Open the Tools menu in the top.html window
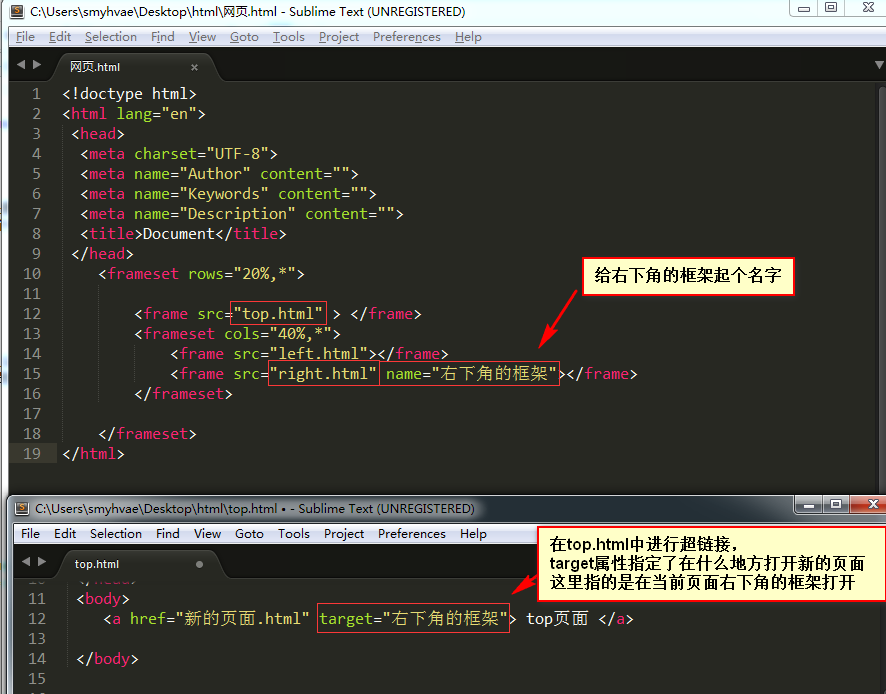Viewport: 886px width, 694px height. point(293,534)
